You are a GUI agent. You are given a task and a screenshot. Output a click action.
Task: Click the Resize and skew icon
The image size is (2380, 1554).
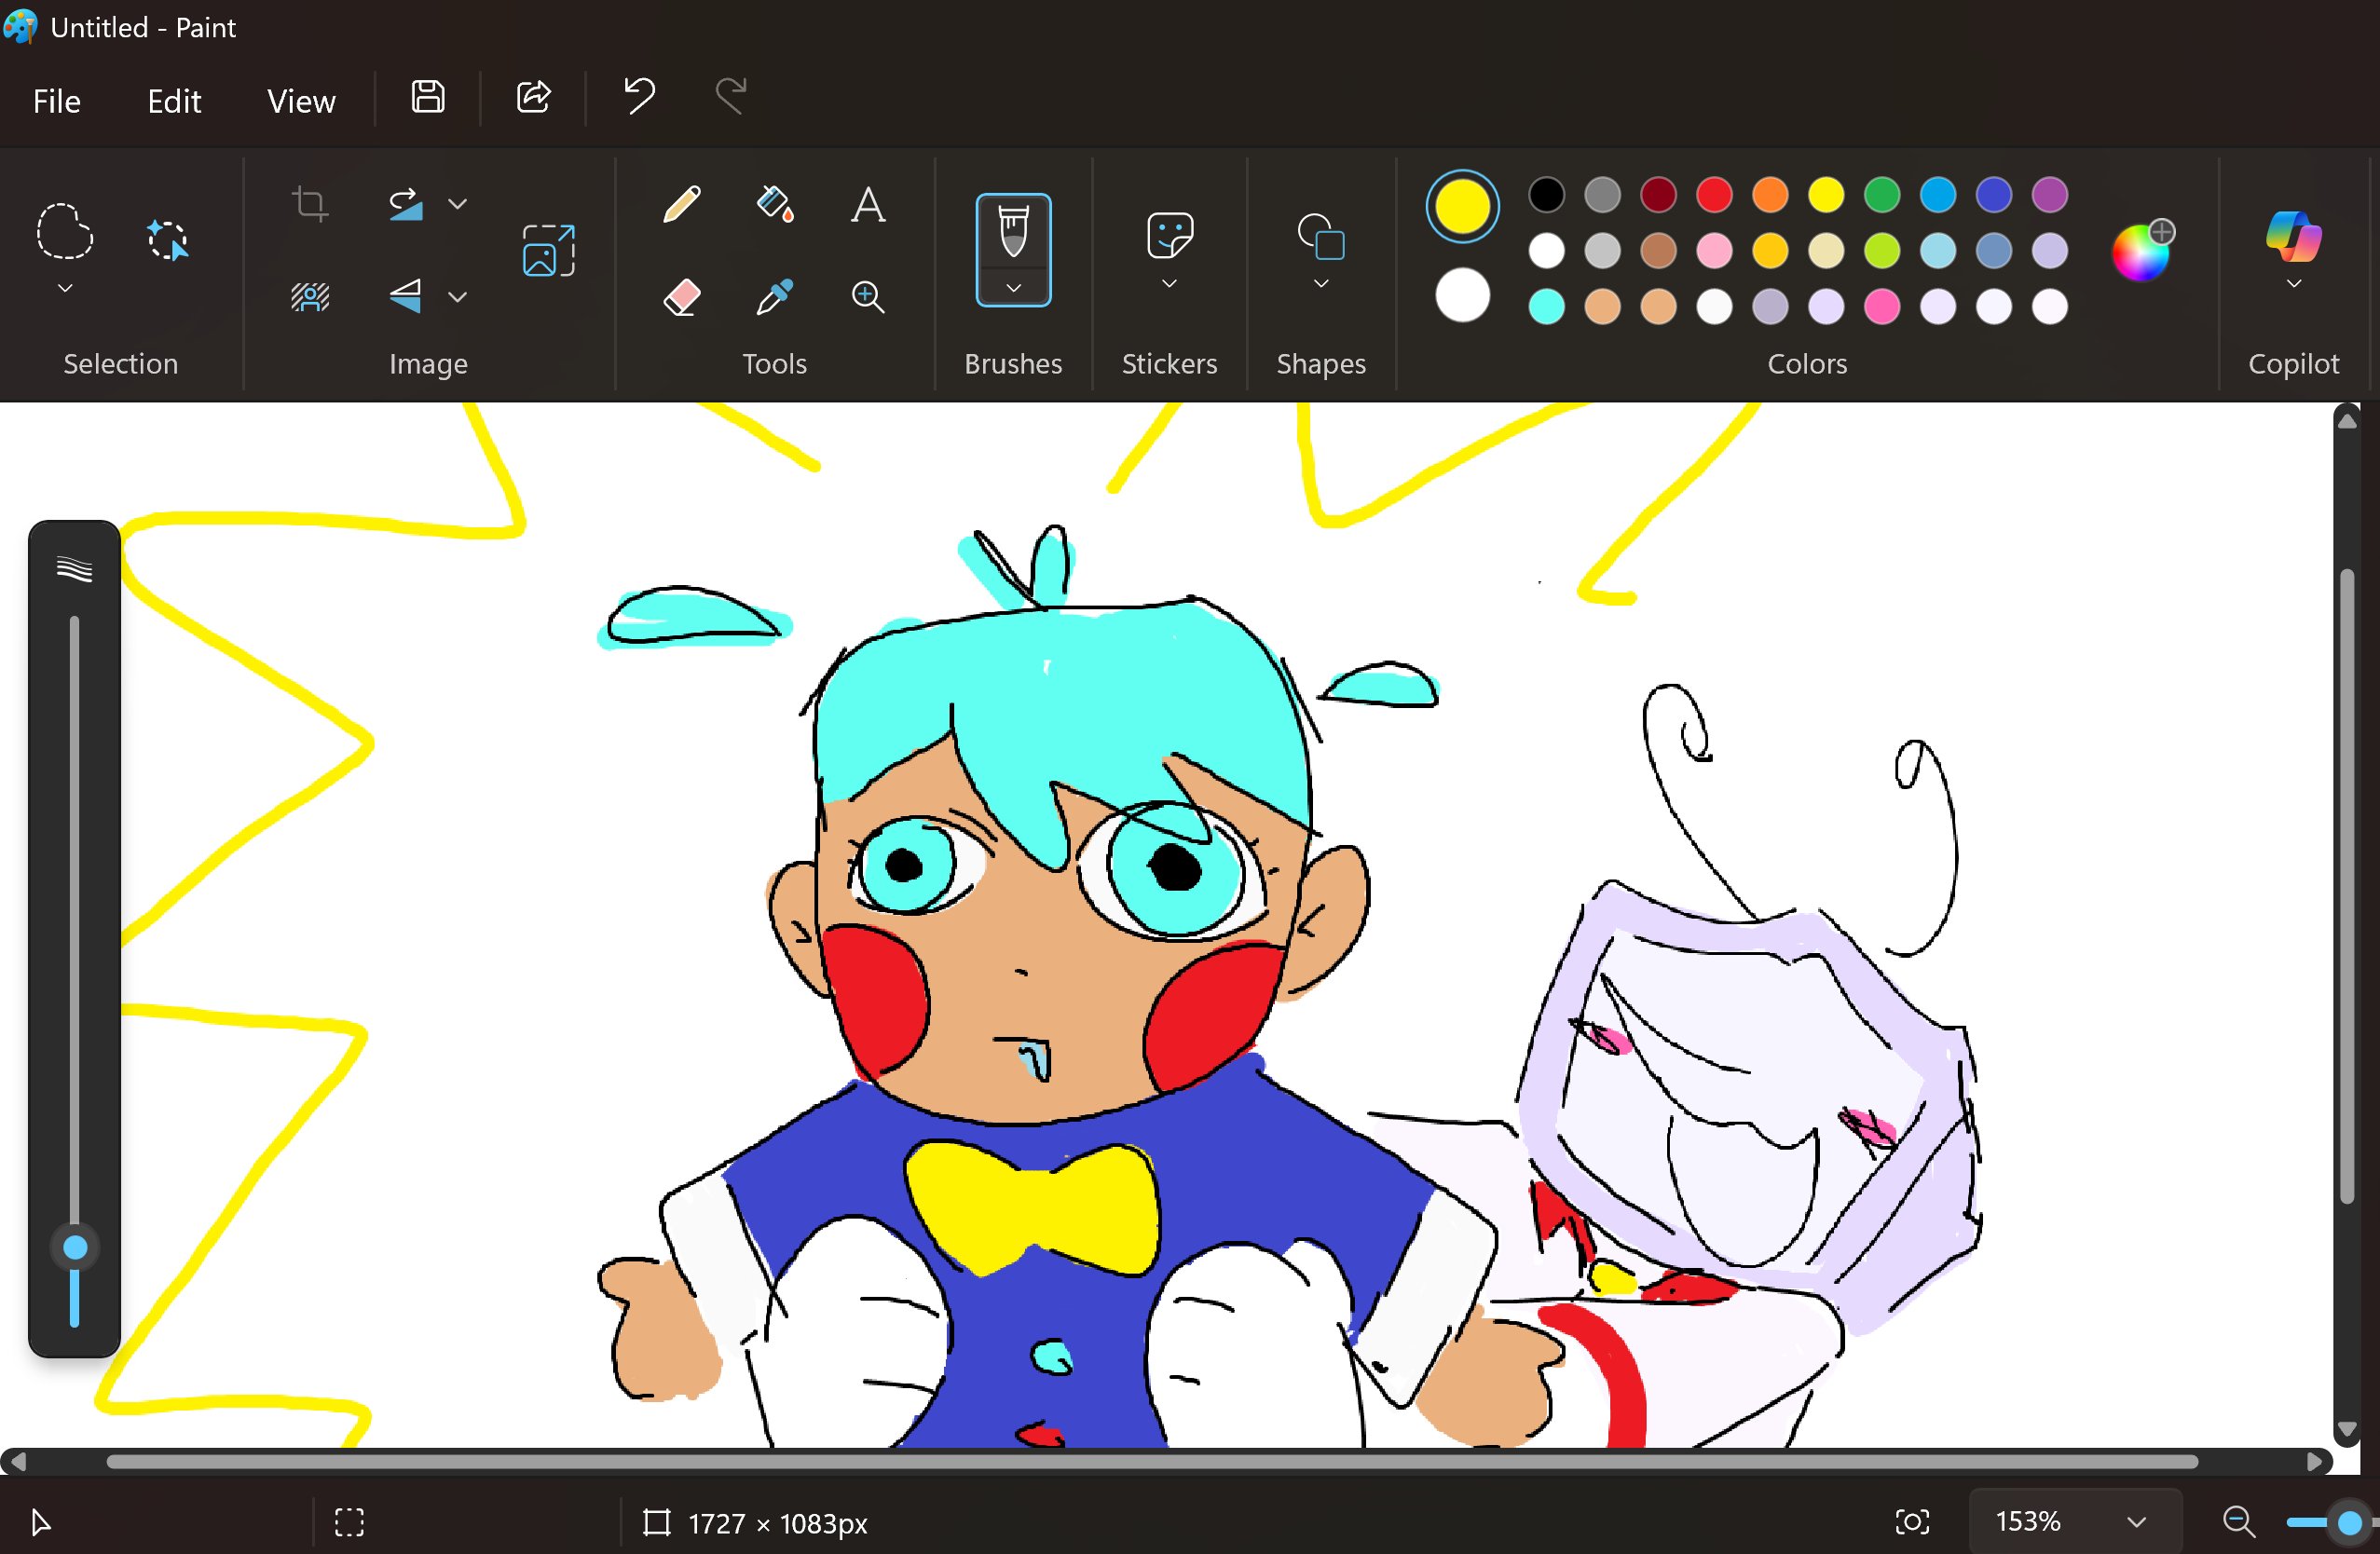point(549,250)
